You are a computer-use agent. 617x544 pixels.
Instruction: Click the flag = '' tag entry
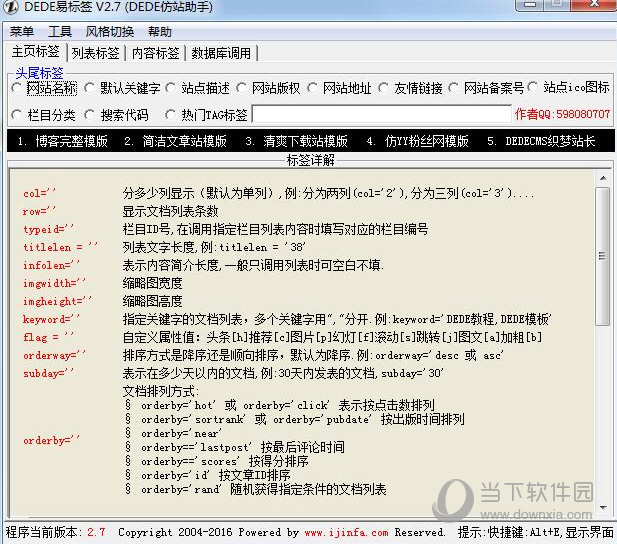[x=48, y=337]
